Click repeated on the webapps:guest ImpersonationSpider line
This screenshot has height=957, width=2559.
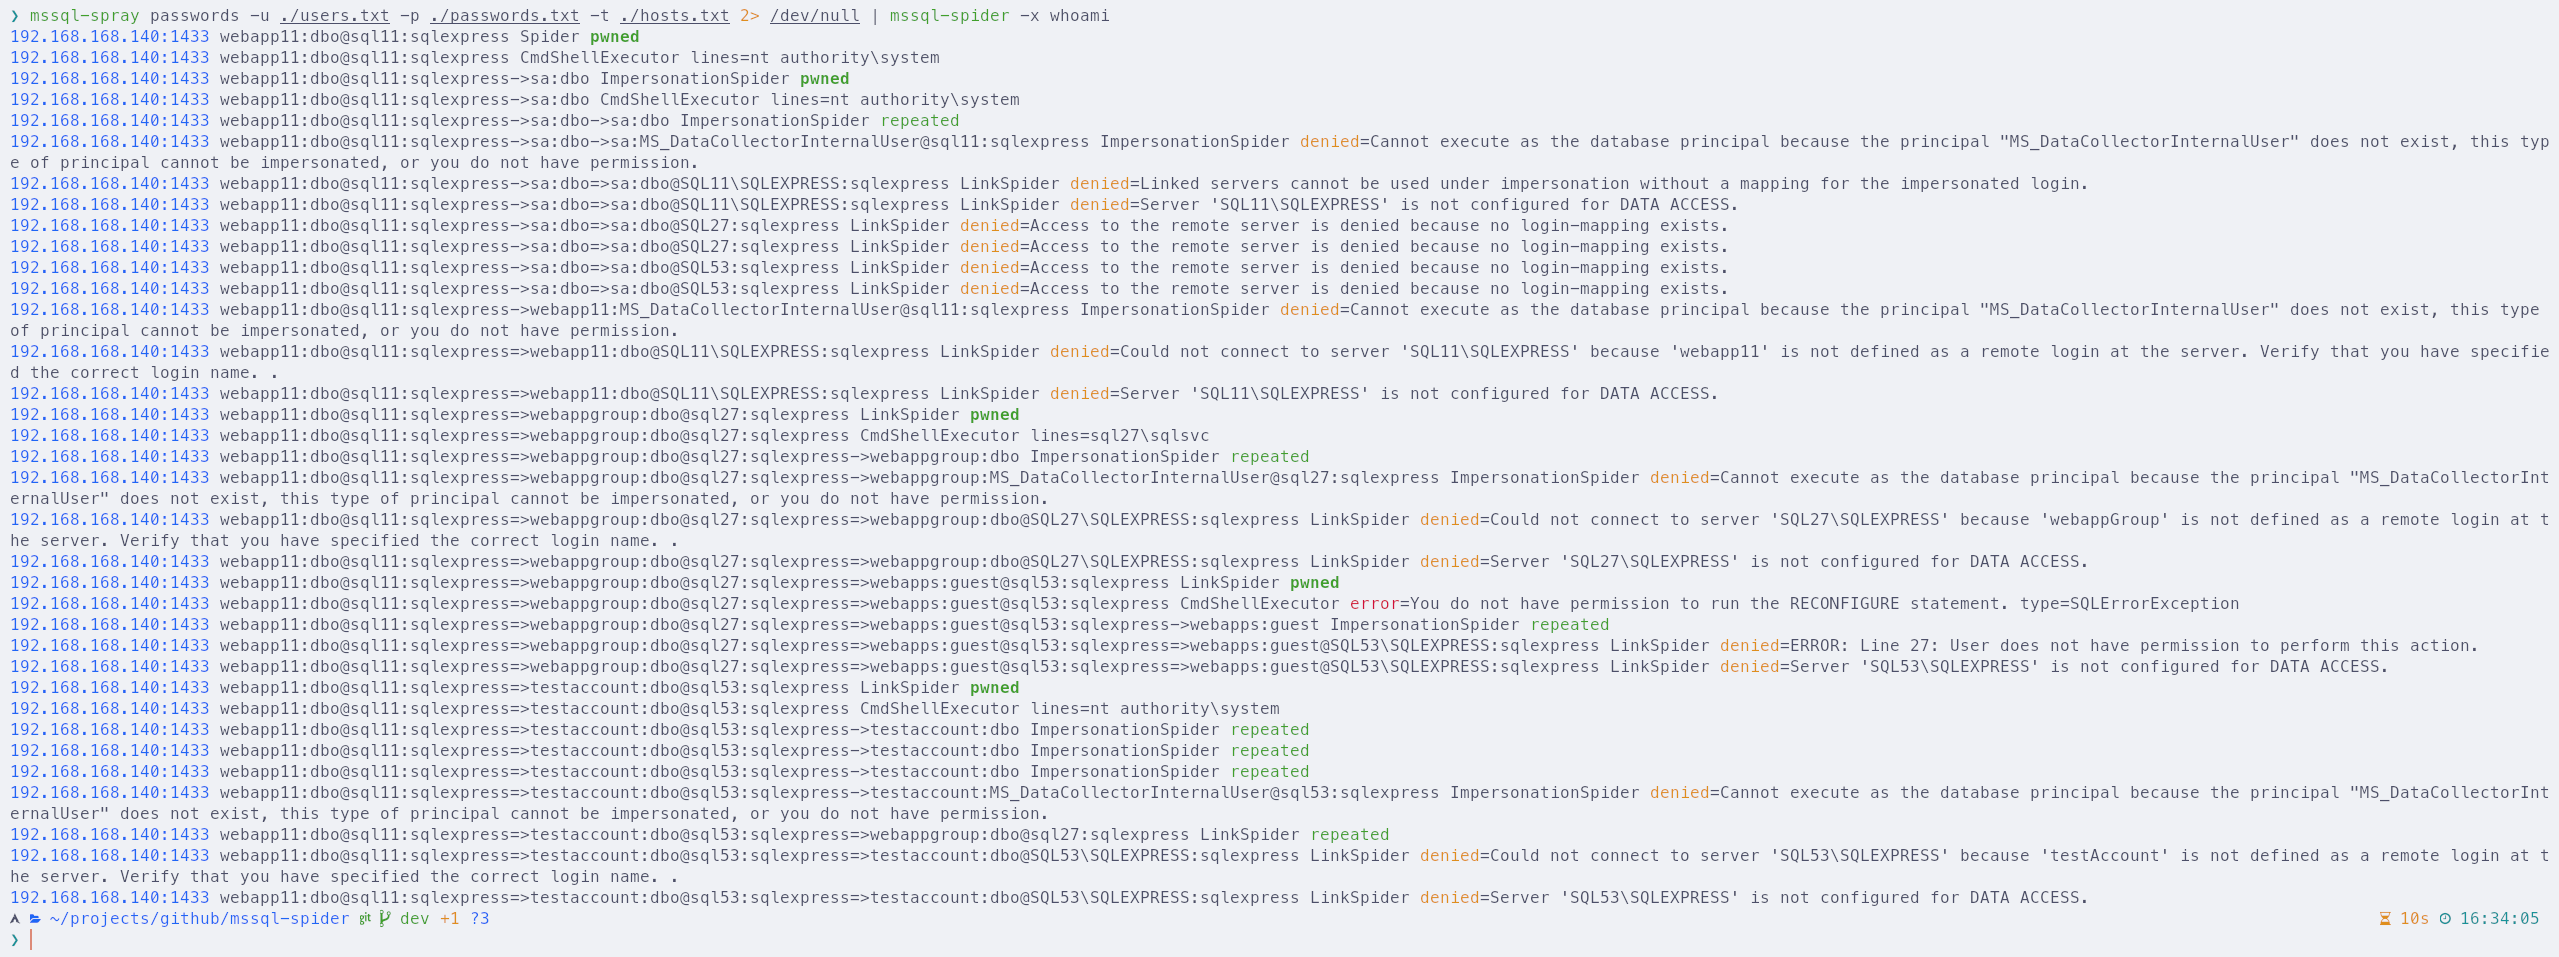coord(1570,625)
